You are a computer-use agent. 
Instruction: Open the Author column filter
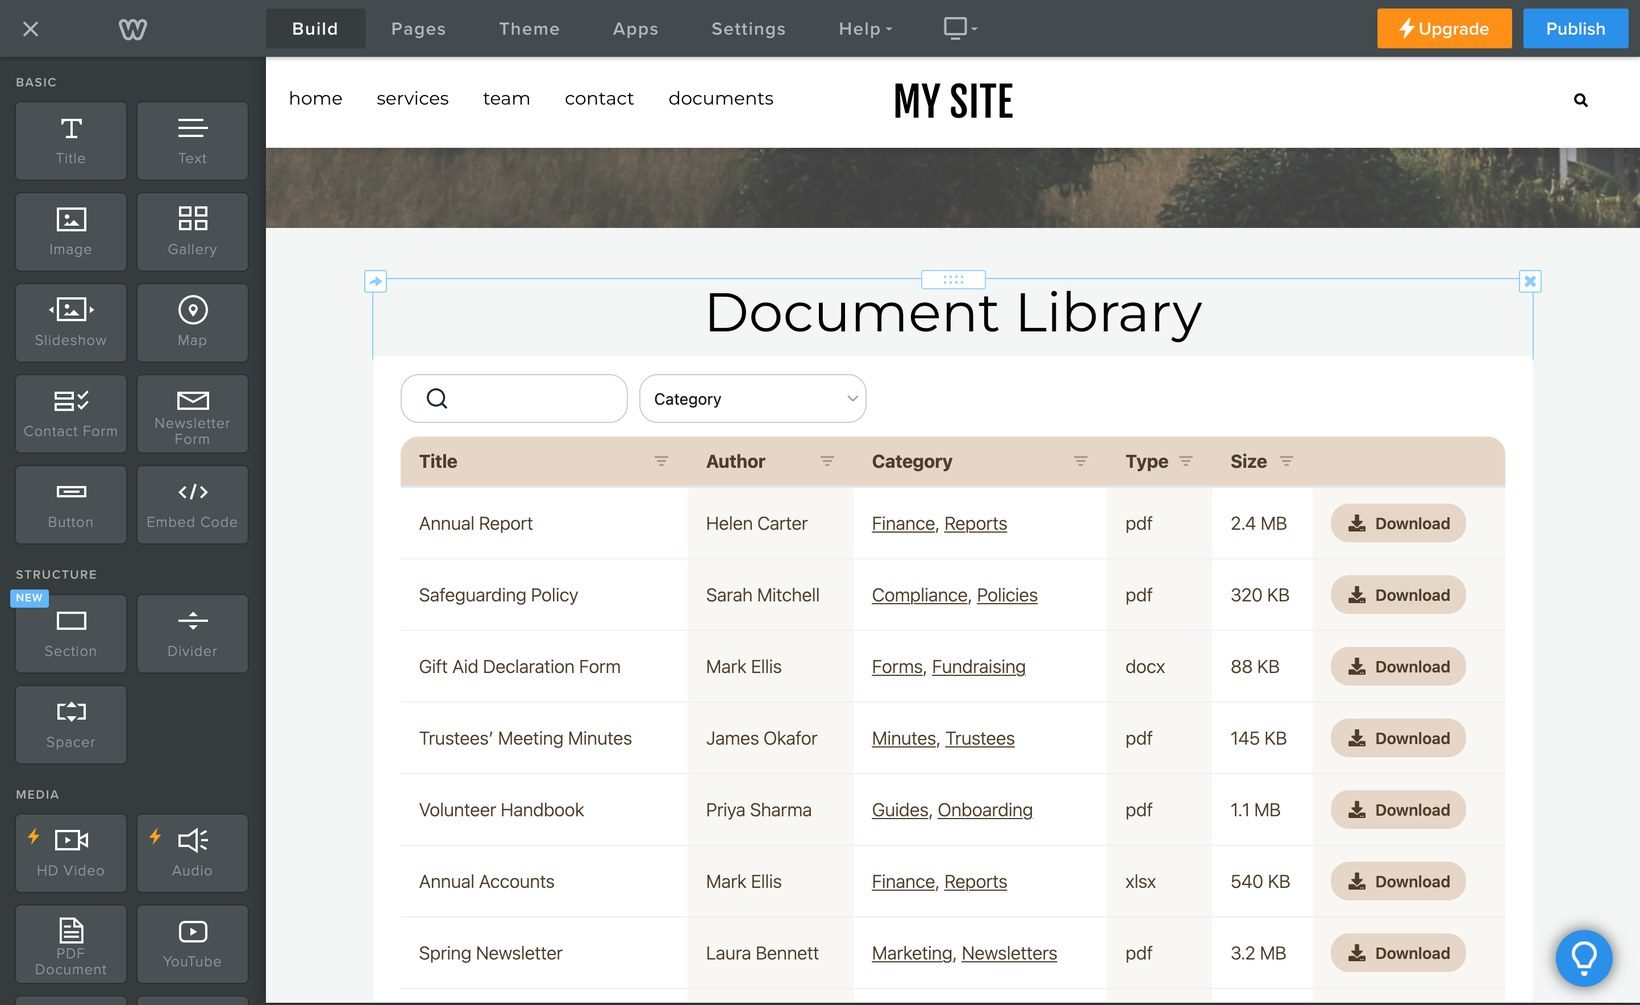click(x=827, y=461)
